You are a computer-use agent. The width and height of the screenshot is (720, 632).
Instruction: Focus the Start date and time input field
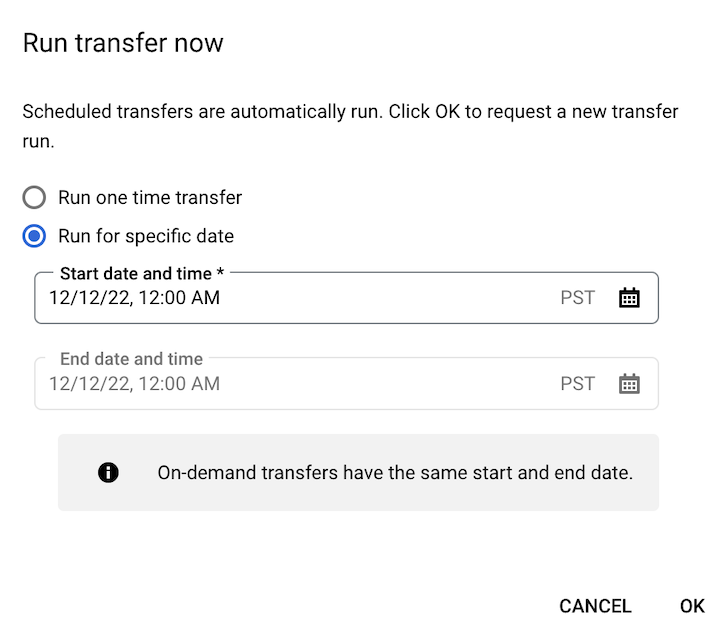tap(300, 298)
